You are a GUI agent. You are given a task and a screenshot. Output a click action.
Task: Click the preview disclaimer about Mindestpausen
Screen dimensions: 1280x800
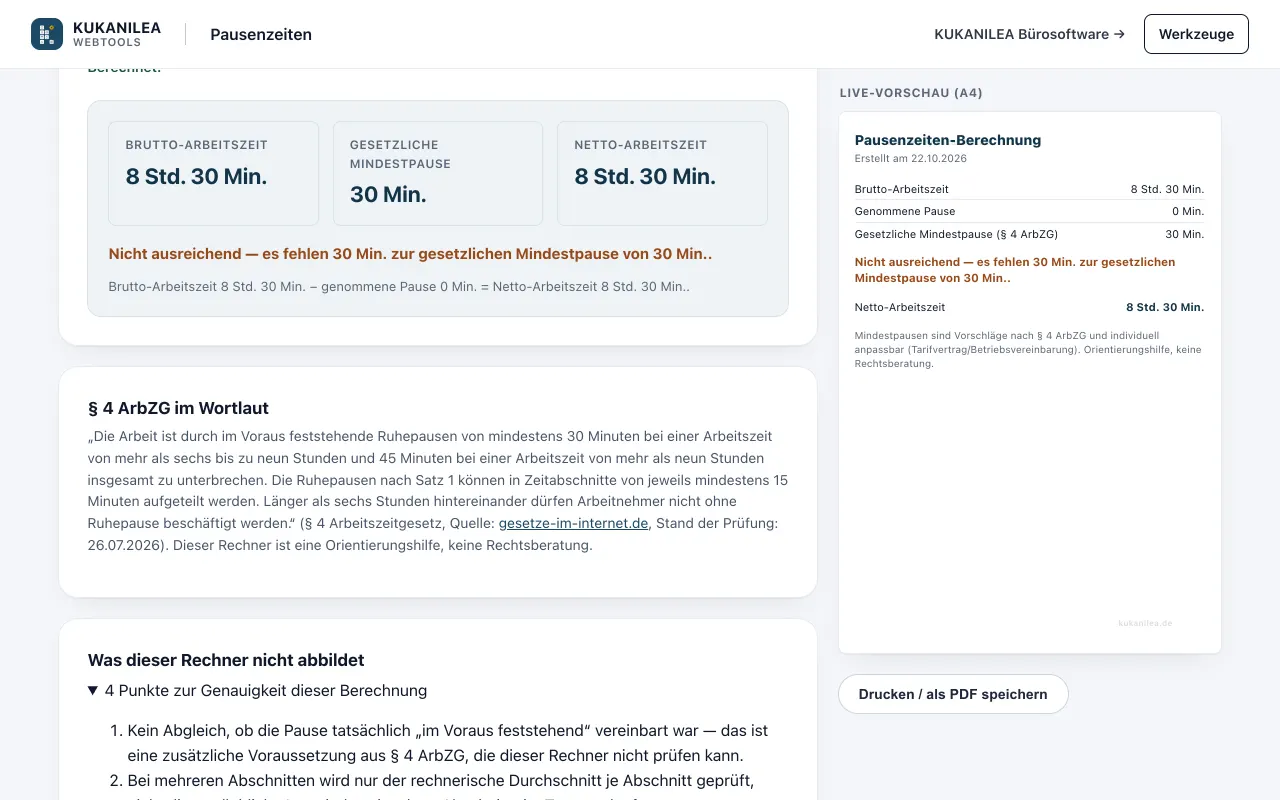click(x=1029, y=350)
